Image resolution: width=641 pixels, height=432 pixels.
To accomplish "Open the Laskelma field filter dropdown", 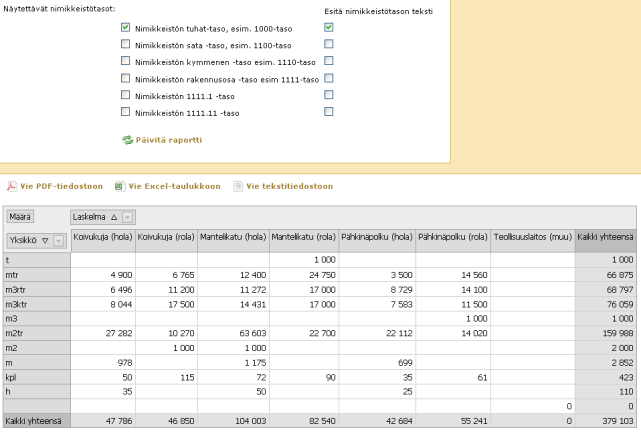I will click(x=127, y=216).
